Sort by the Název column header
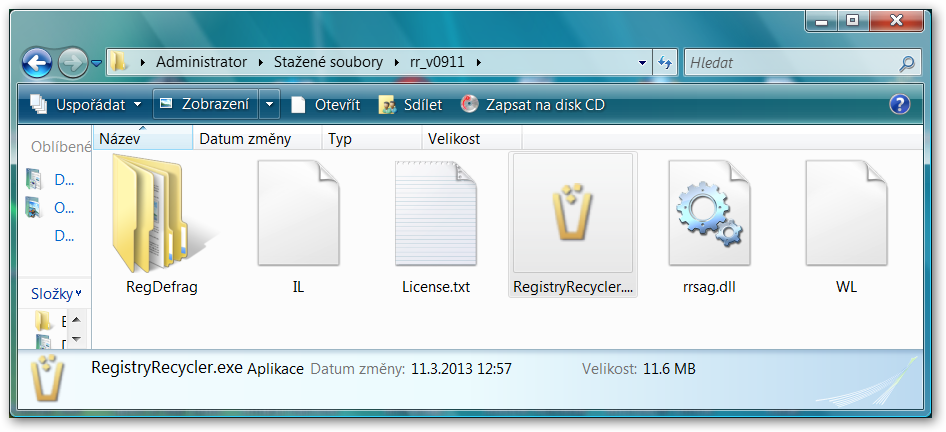 (x=143, y=139)
